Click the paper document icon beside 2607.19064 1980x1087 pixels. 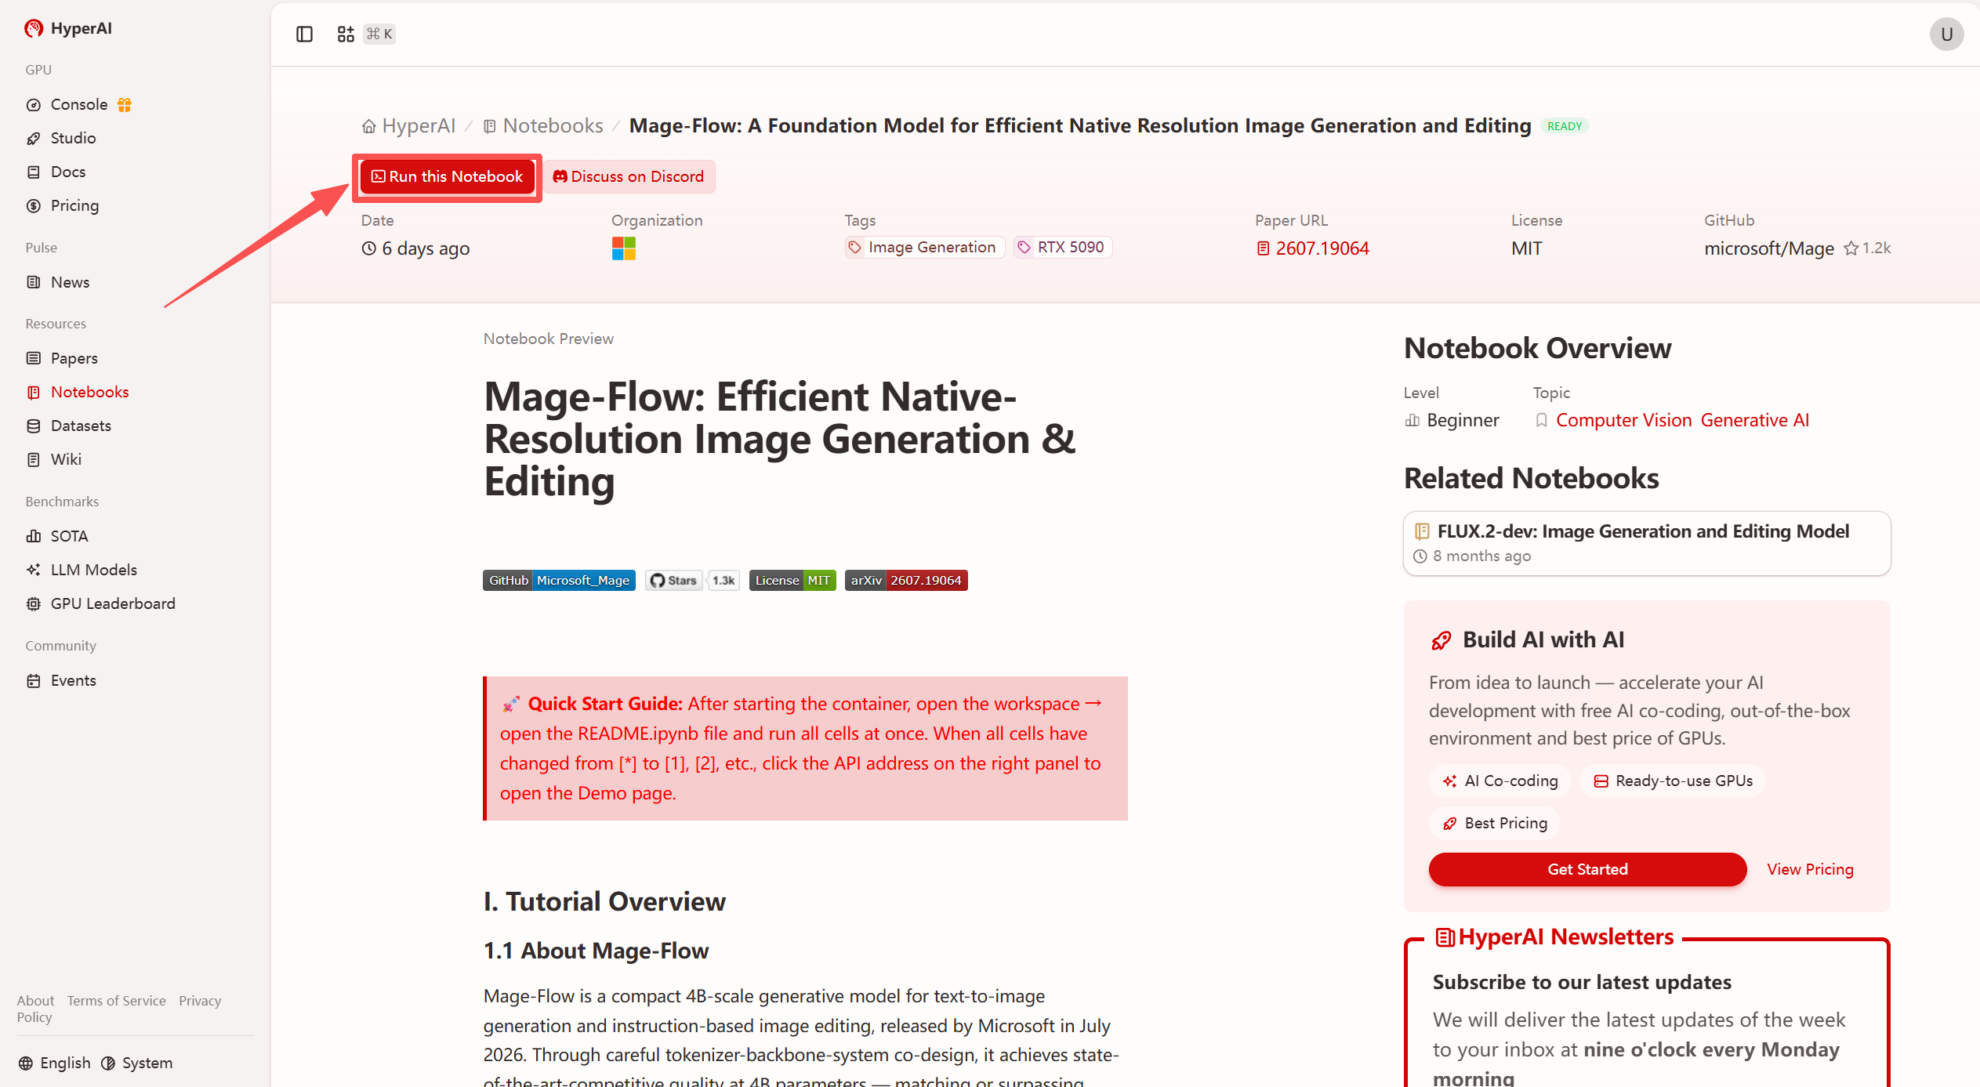point(1263,248)
